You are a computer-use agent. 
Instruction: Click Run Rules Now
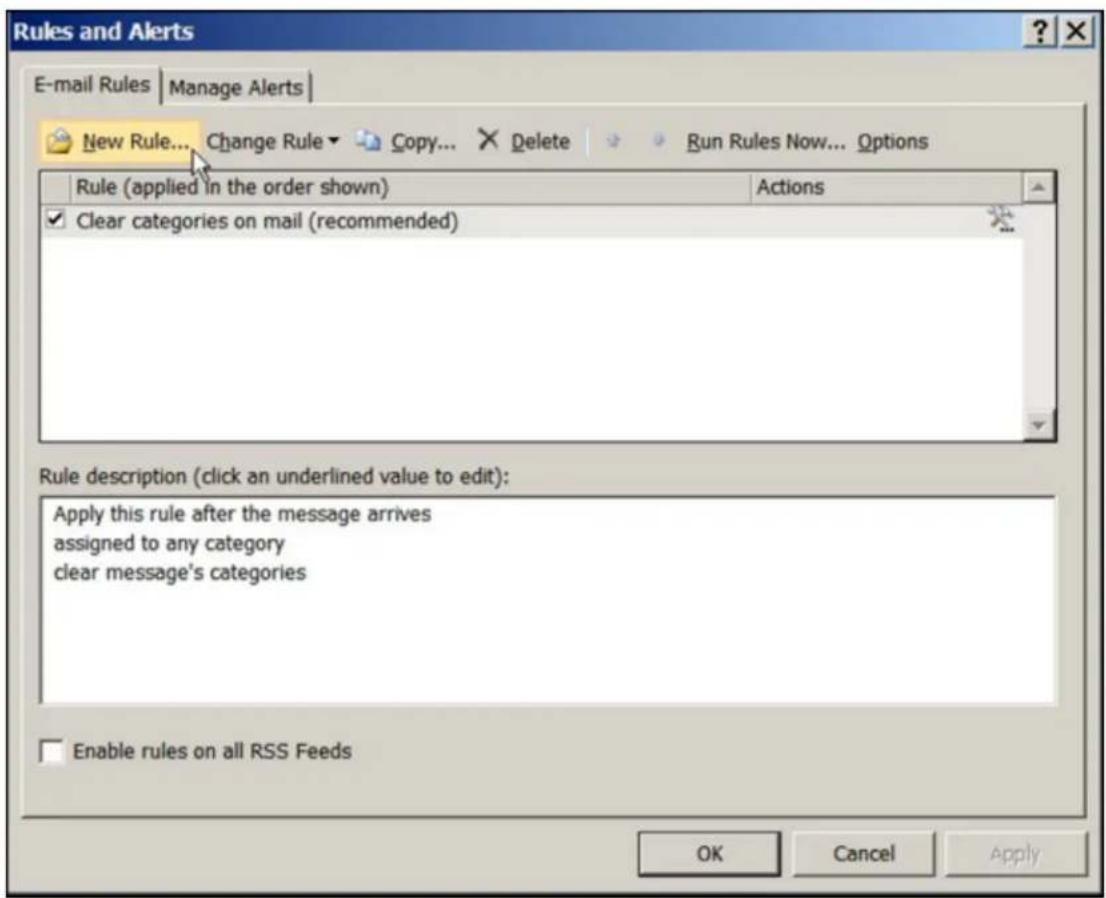[765, 142]
